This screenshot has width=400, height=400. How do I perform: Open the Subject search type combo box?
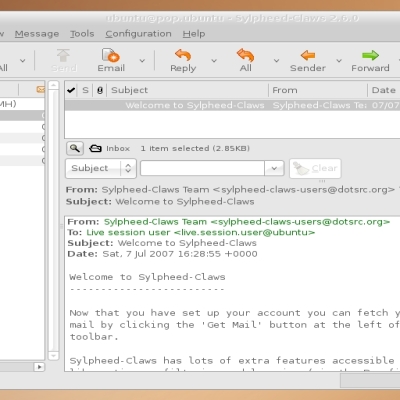(x=101, y=168)
